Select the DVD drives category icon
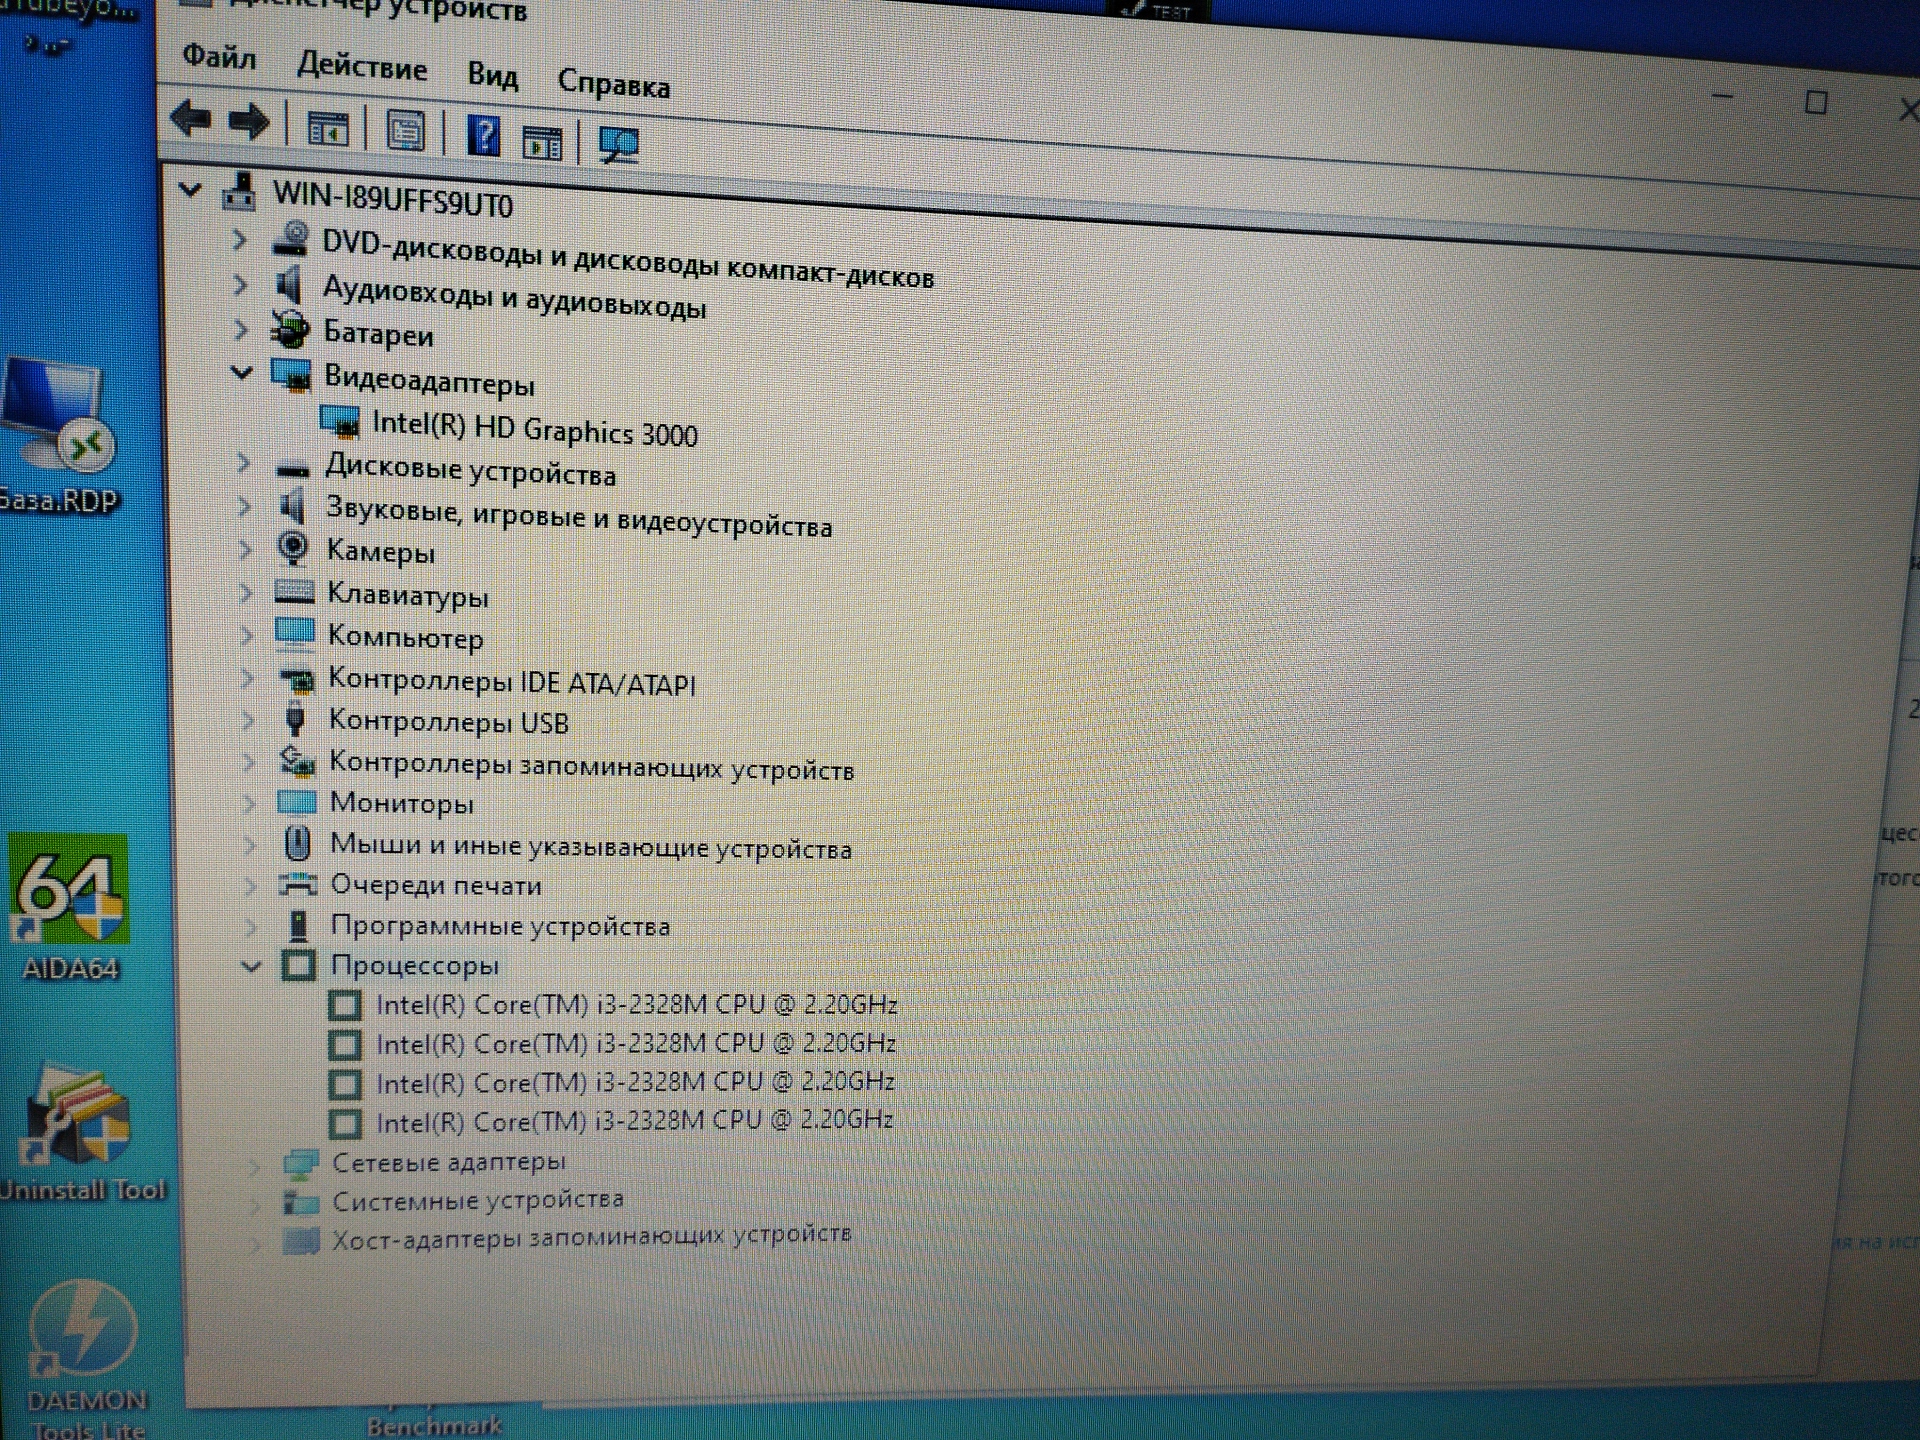Image resolution: width=1920 pixels, height=1440 pixels. tap(291, 238)
